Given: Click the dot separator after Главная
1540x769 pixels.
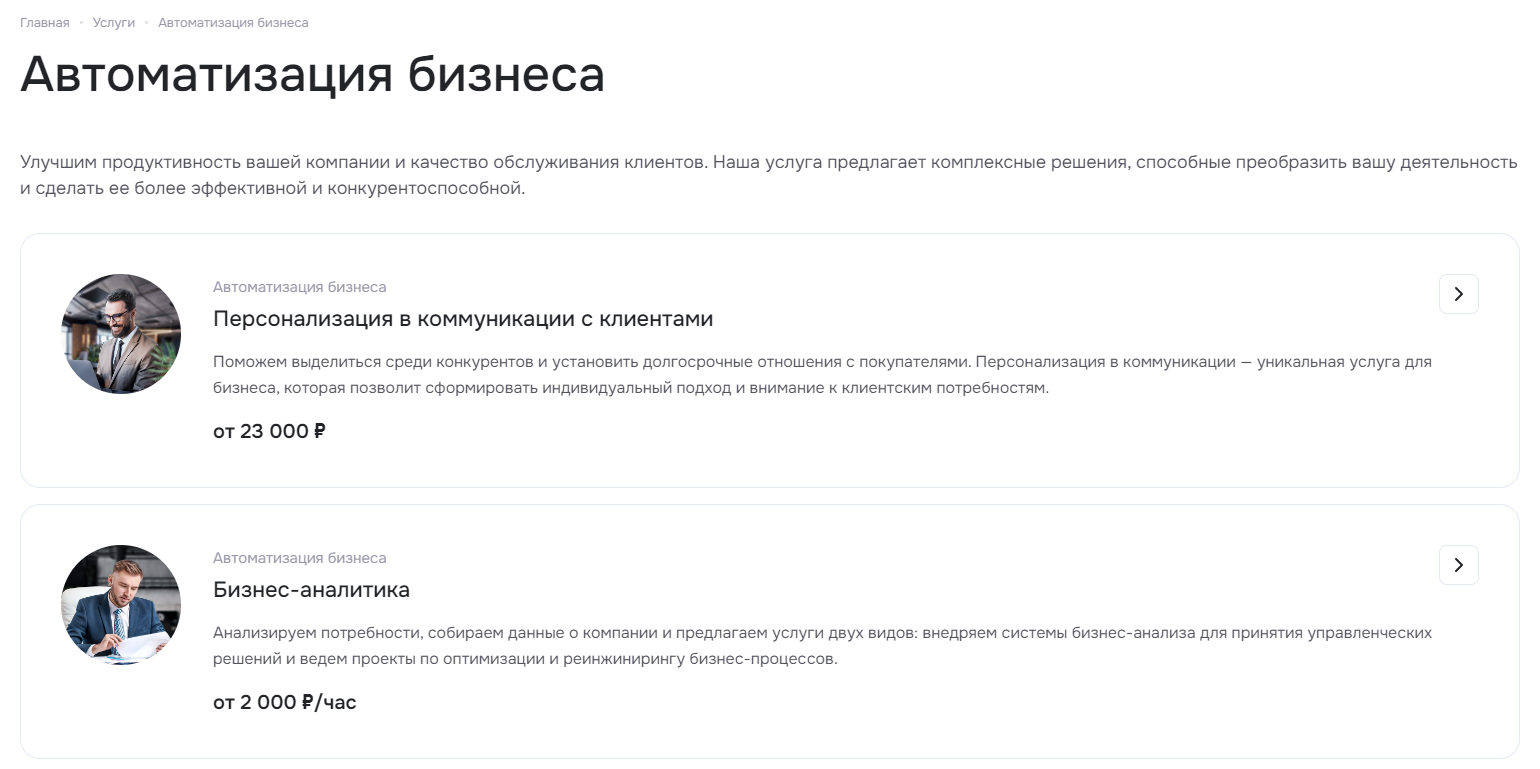Looking at the screenshot, I should 81,23.
